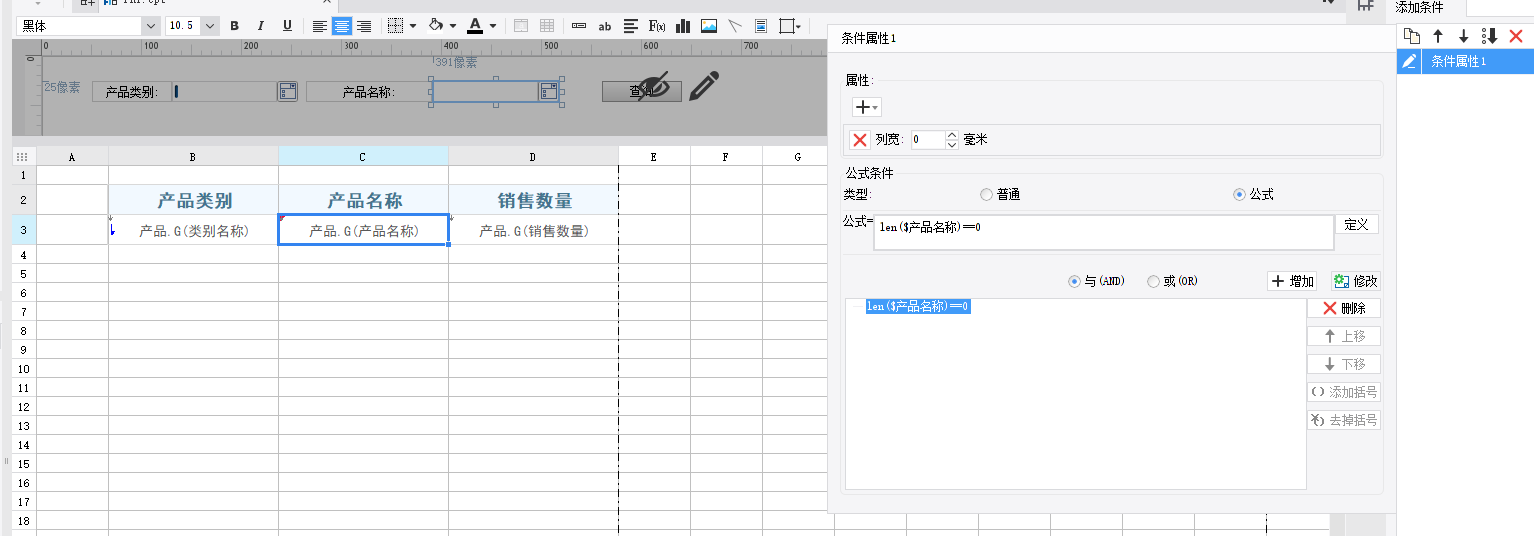Click the 修改 button
The height and width of the screenshot is (536, 1534).
(x=1356, y=282)
